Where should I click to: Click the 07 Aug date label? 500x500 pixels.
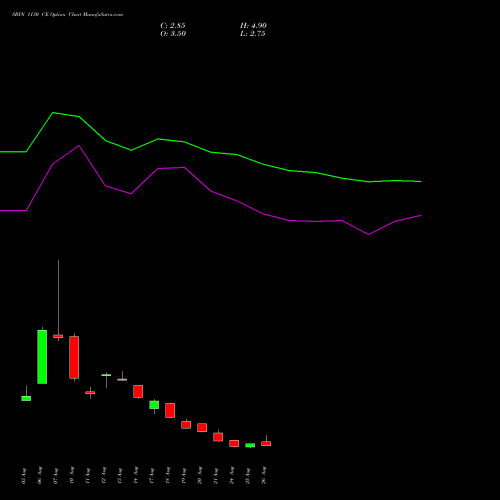[x=56, y=476]
